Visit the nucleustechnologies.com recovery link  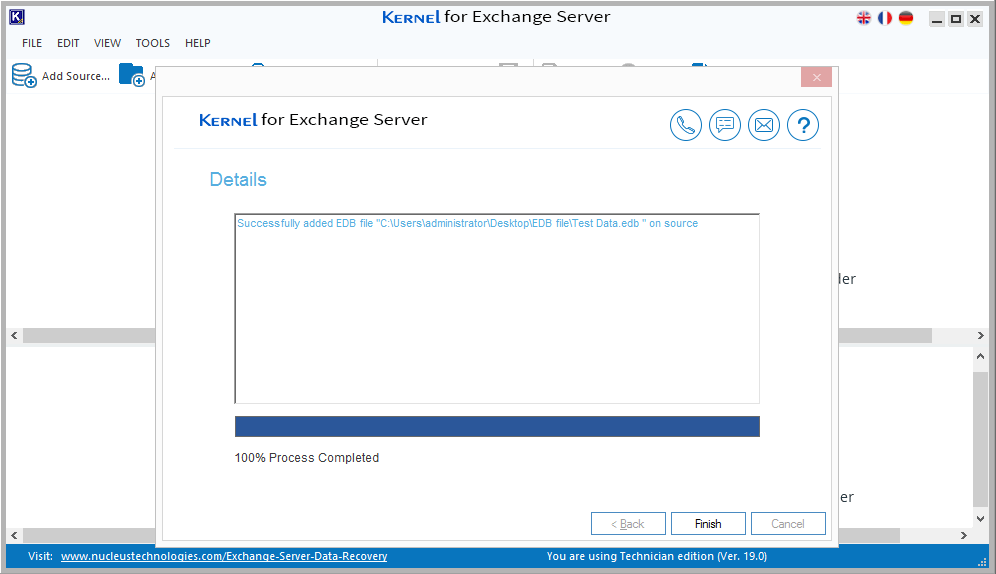(x=224, y=556)
